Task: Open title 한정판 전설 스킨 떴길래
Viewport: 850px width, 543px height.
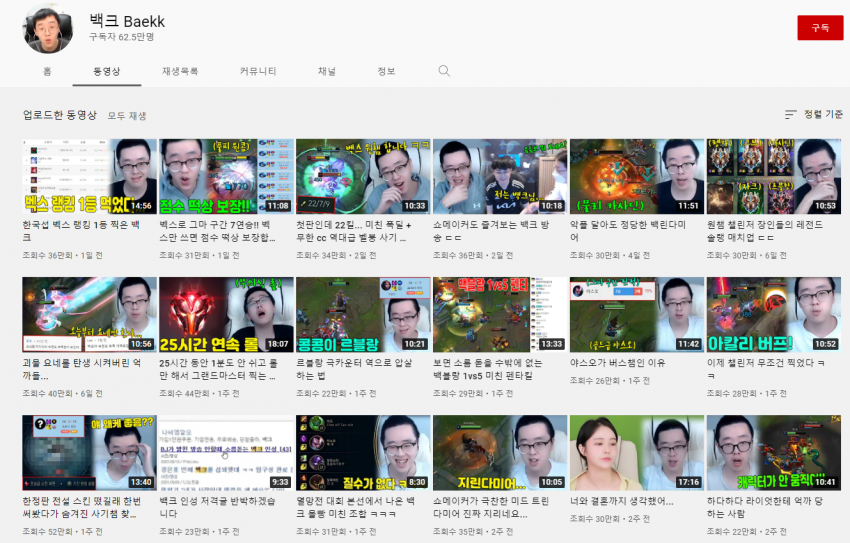Action: pyautogui.click(x=82, y=507)
